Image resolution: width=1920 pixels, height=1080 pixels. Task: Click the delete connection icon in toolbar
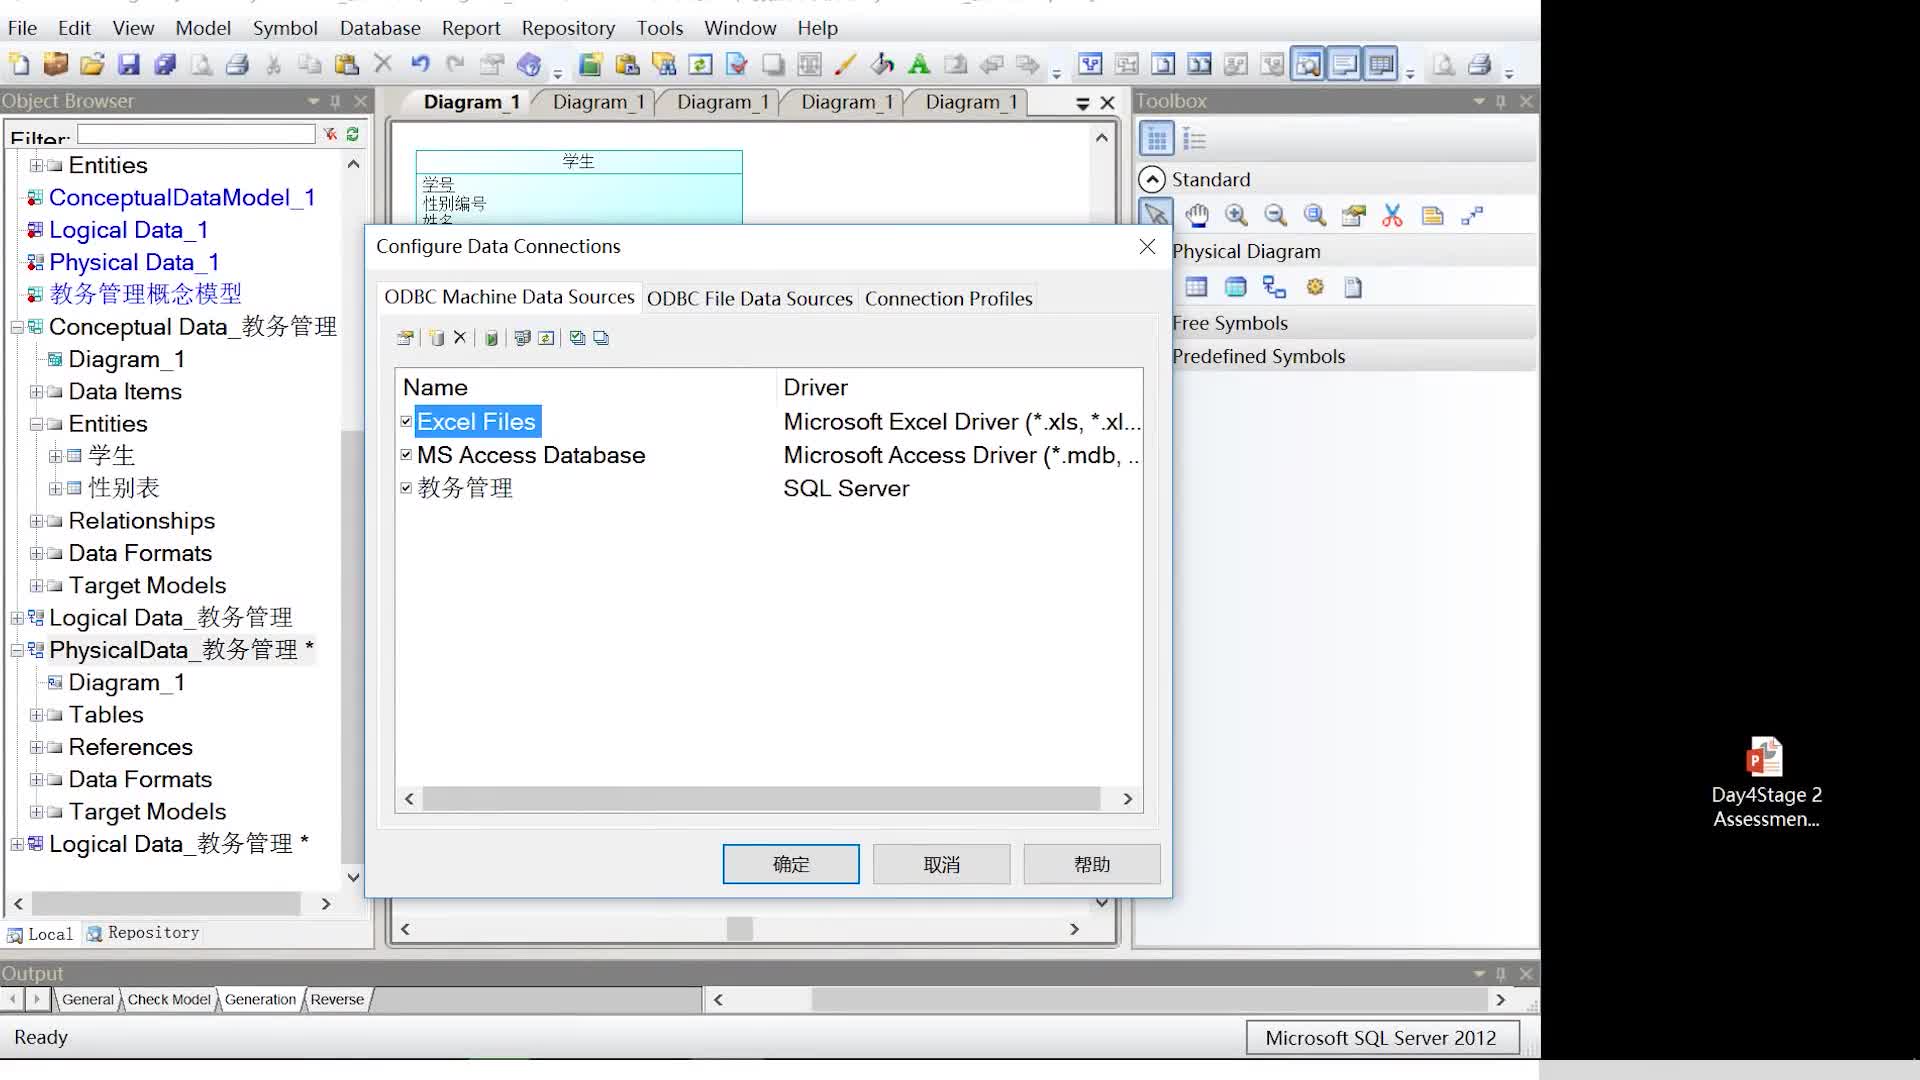(x=460, y=338)
